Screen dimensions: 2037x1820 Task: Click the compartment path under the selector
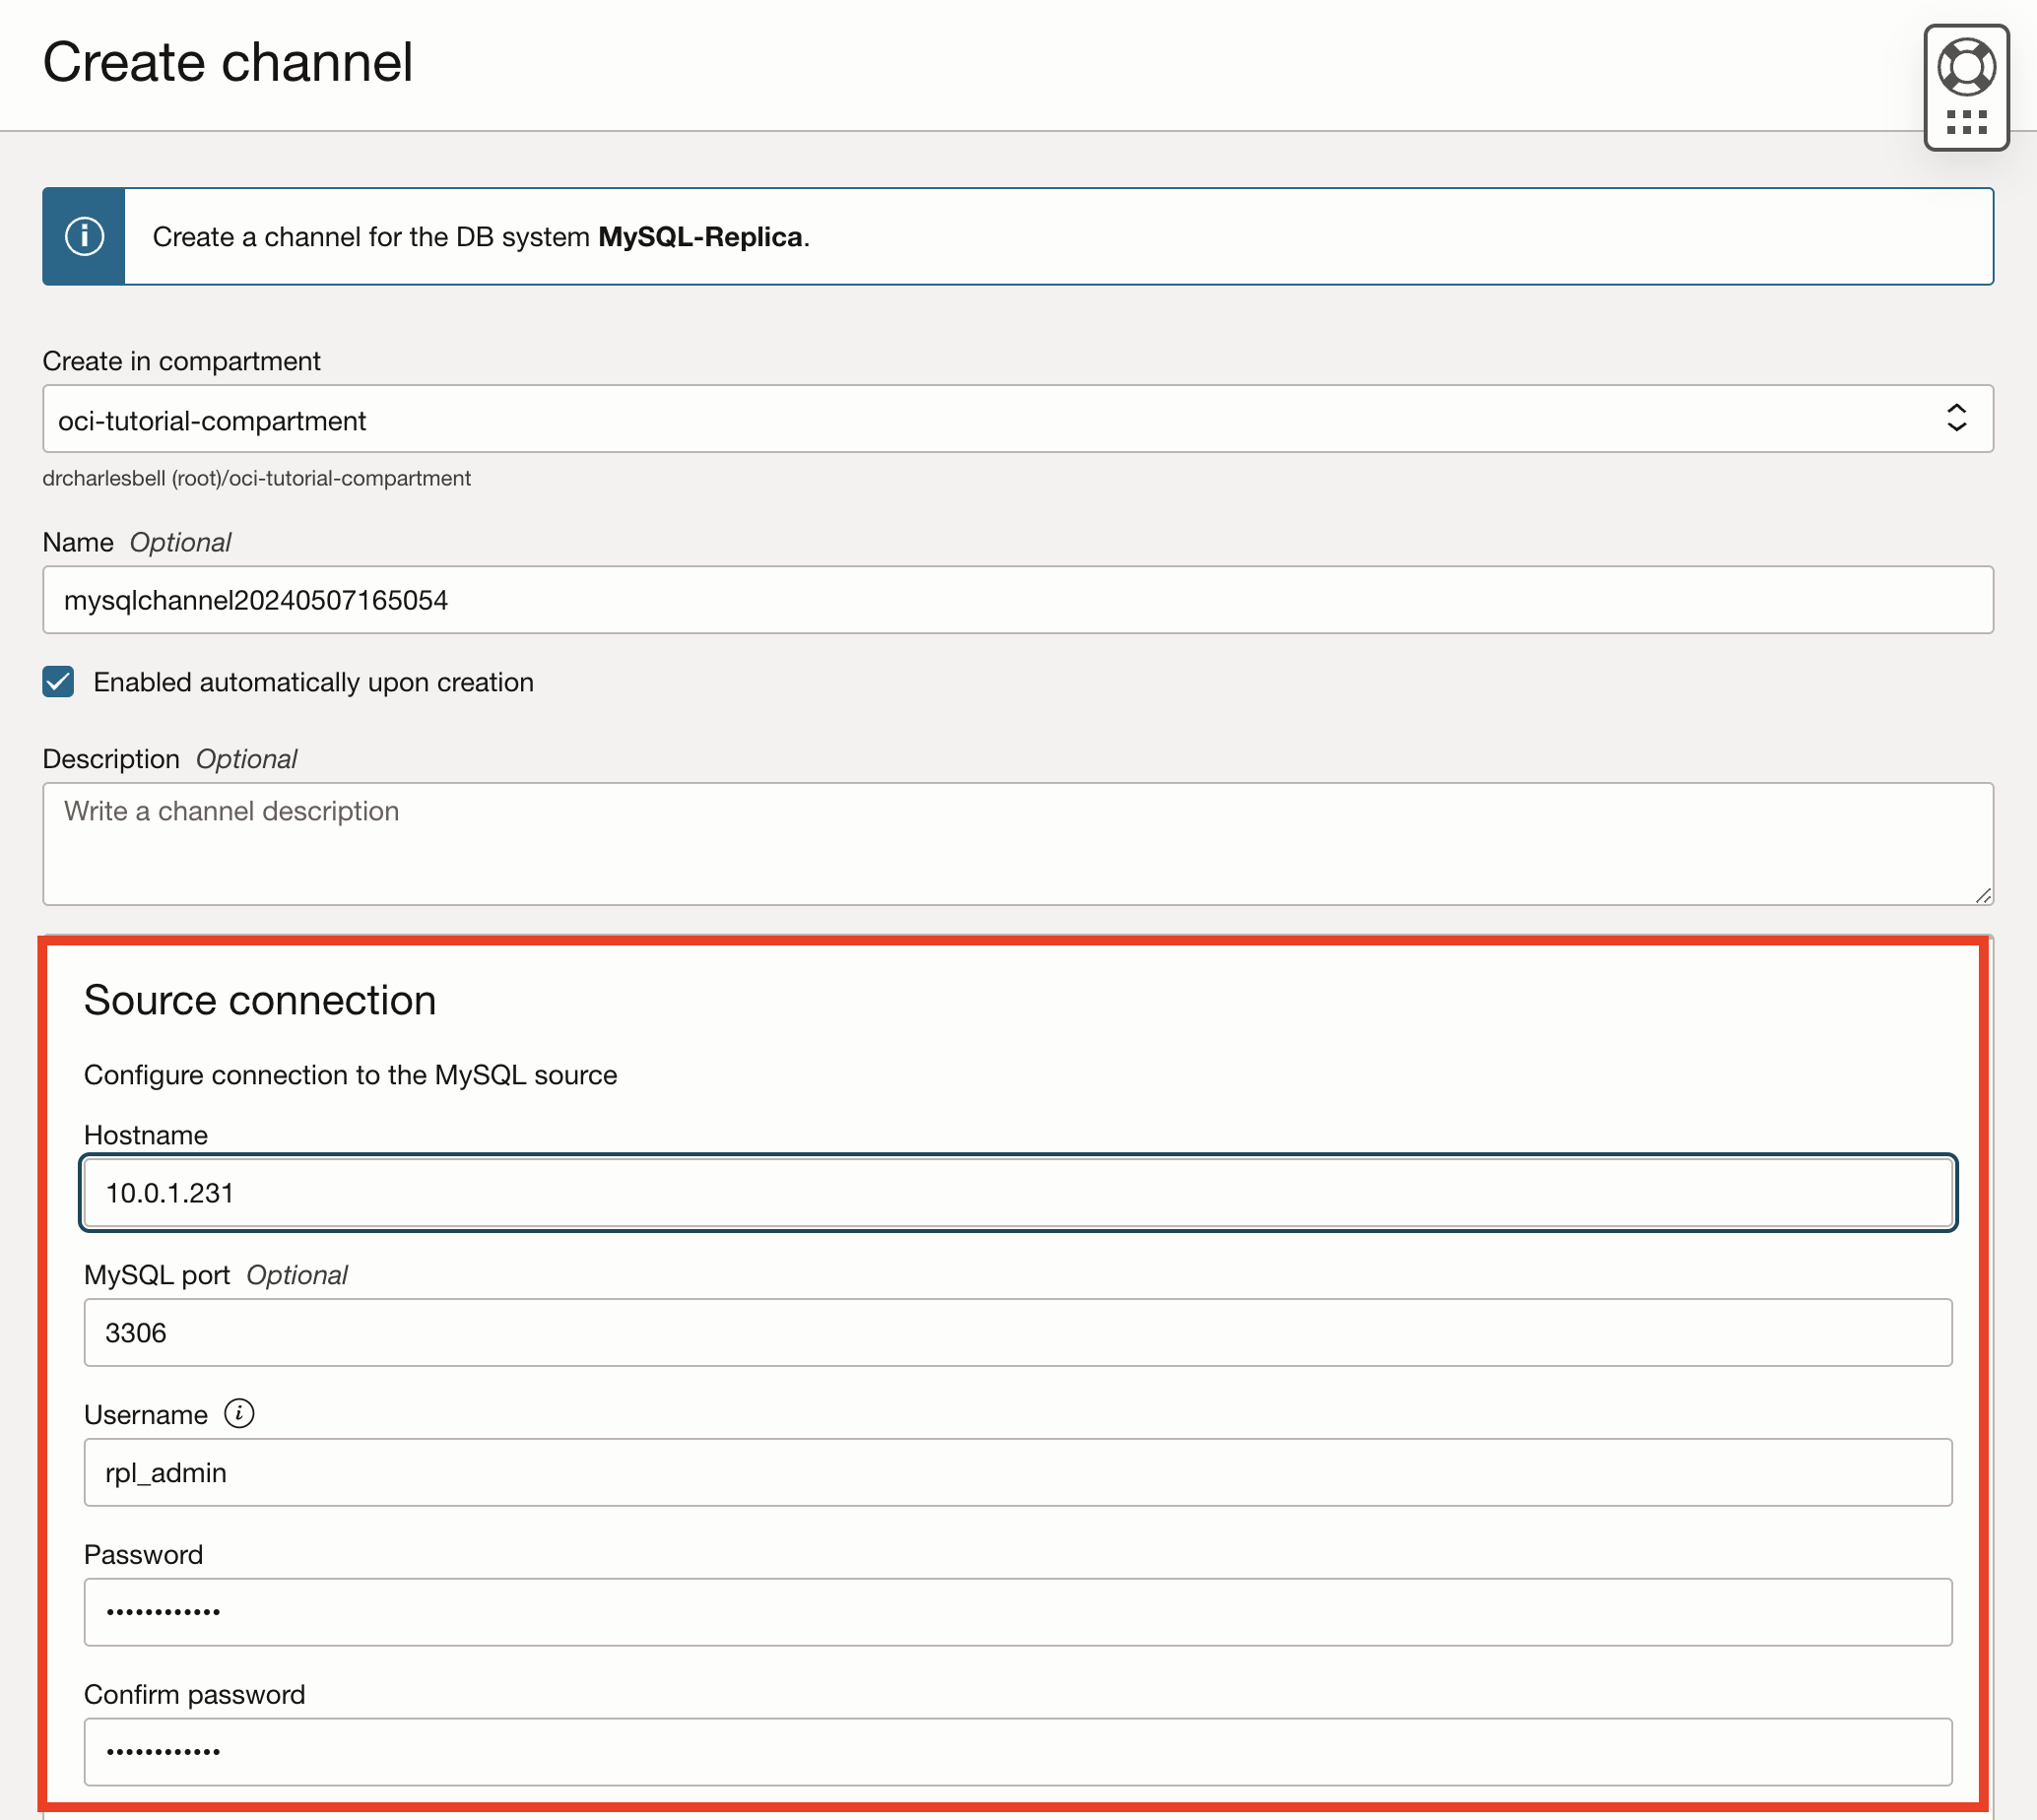pyautogui.click(x=256, y=478)
